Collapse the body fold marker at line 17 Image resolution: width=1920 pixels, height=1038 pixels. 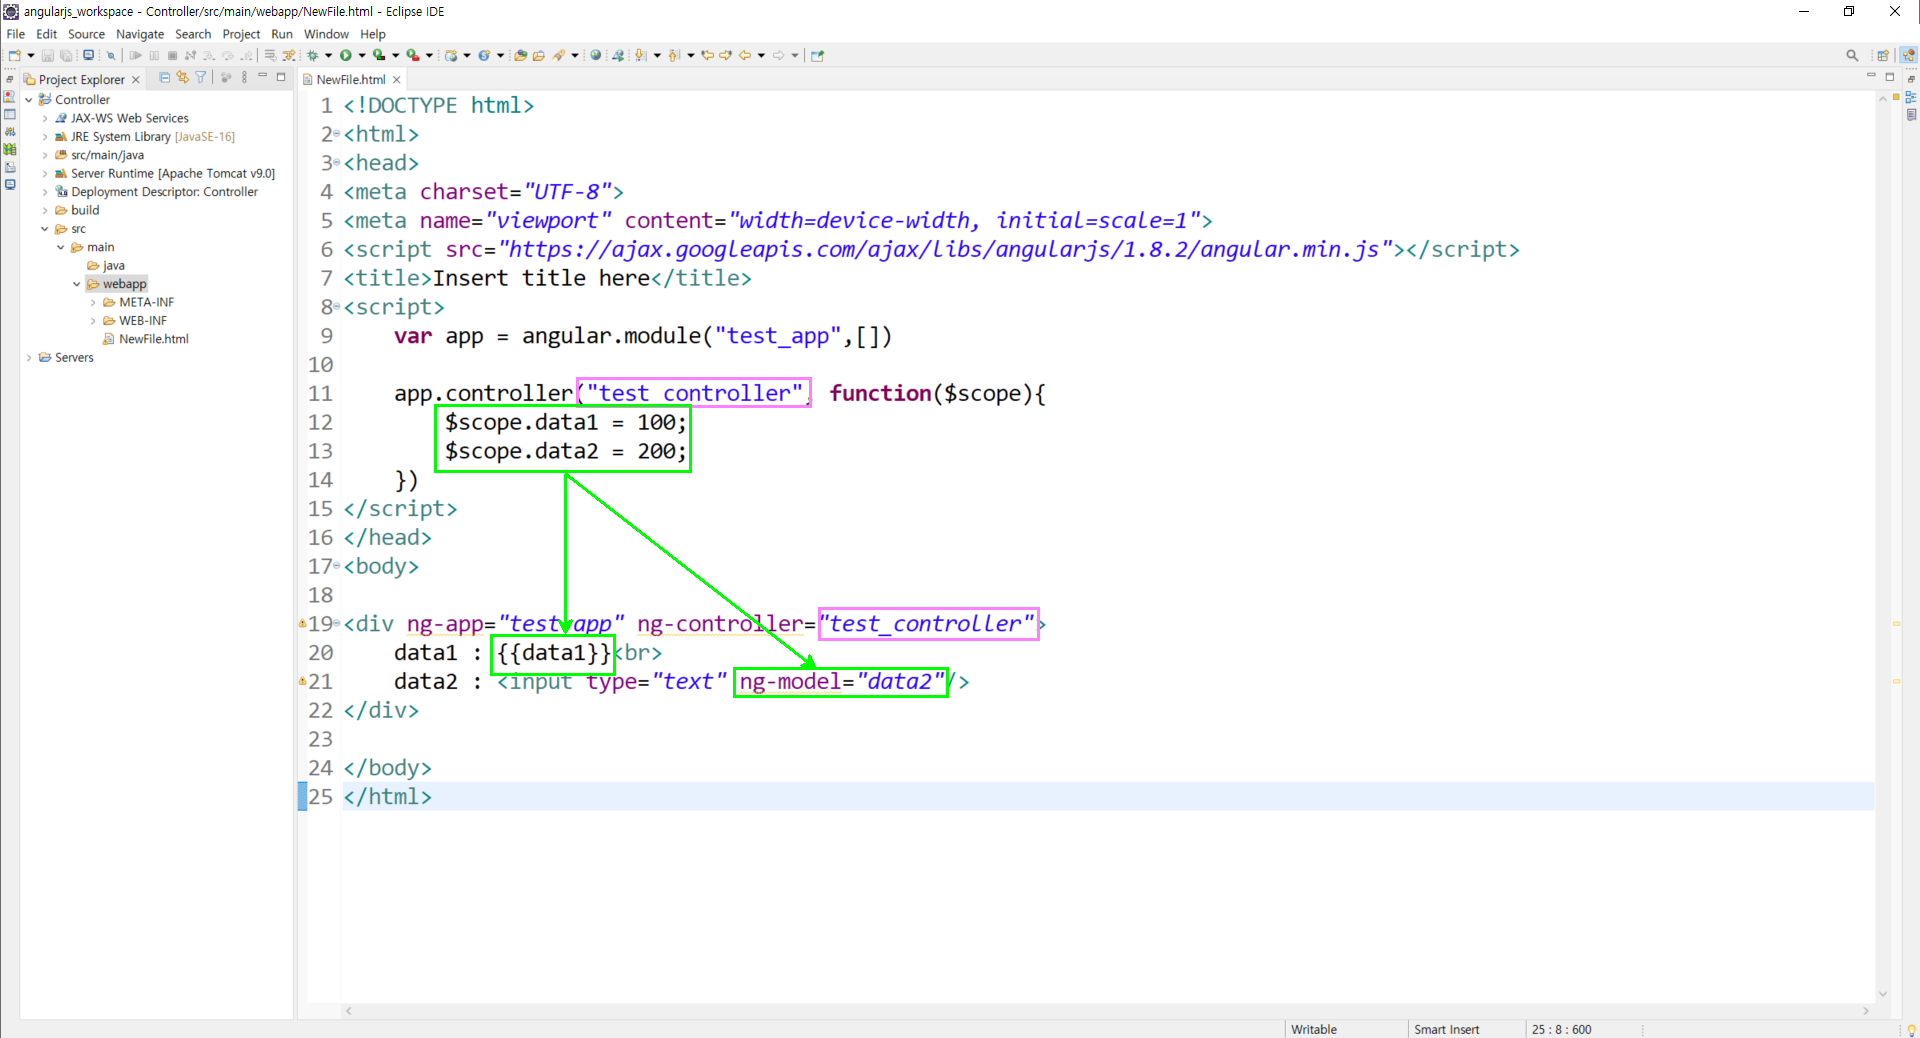337,566
